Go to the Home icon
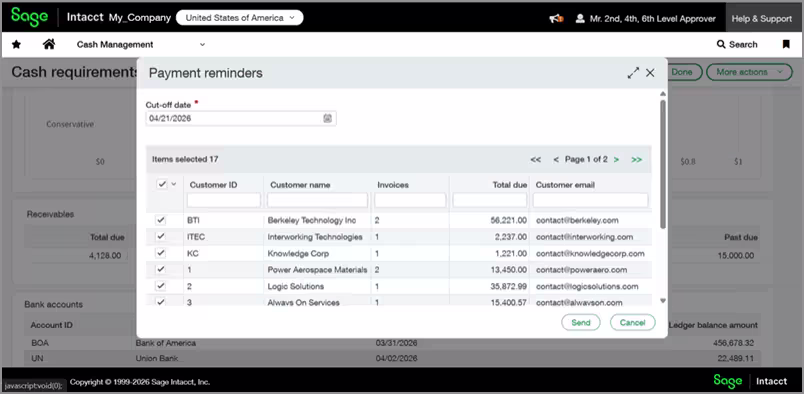This screenshot has height=394, width=804. [x=49, y=44]
